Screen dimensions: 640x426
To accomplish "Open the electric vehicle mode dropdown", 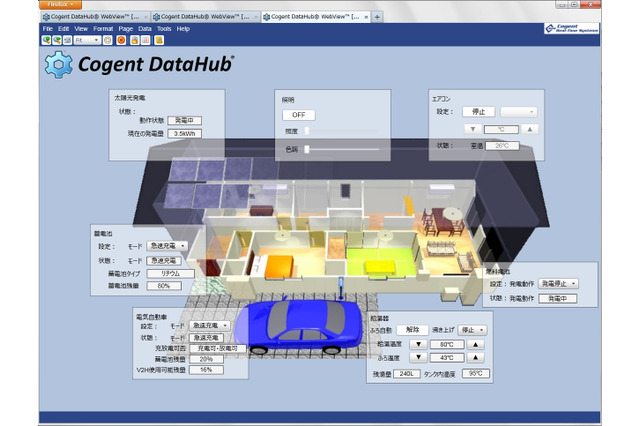I will click(211, 325).
